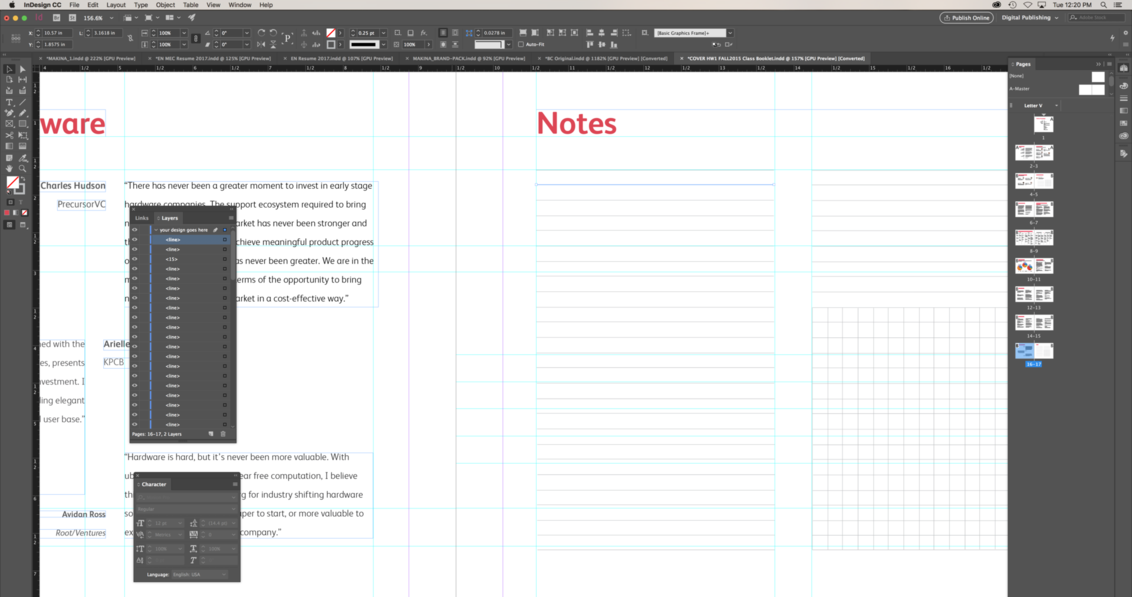This screenshot has height=597, width=1132.
Task: Open stroke weight 0.25 pt dropdown
Action: click(x=383, y=33)
